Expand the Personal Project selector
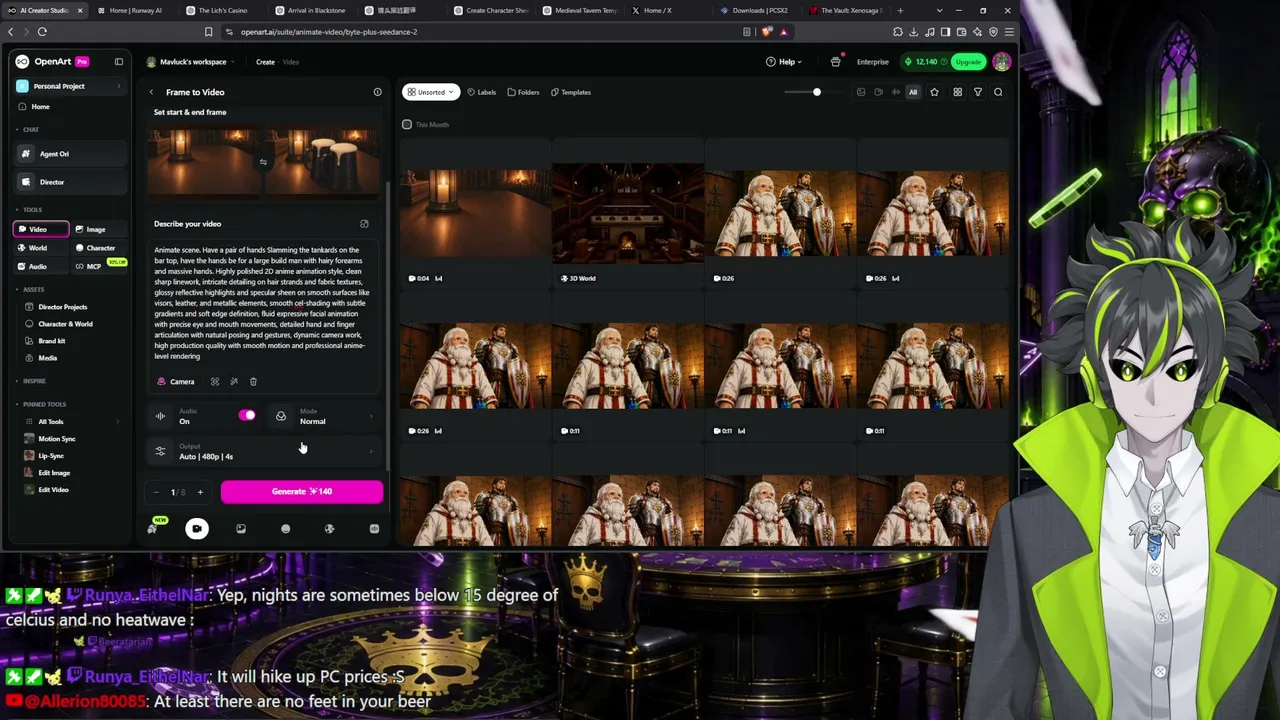Viewport: 1280px width, 720px height. pyautogui.click(x=69, y=86)
